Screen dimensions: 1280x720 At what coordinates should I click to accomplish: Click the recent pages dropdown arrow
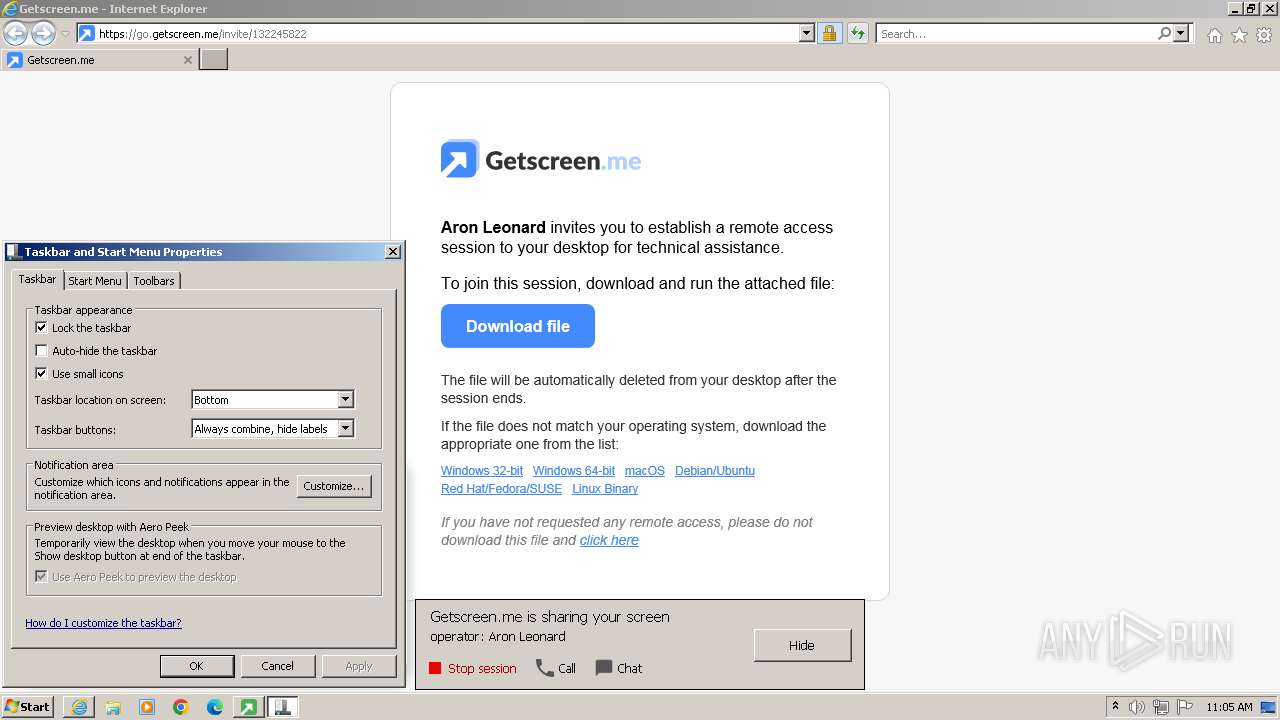point(65,34)
